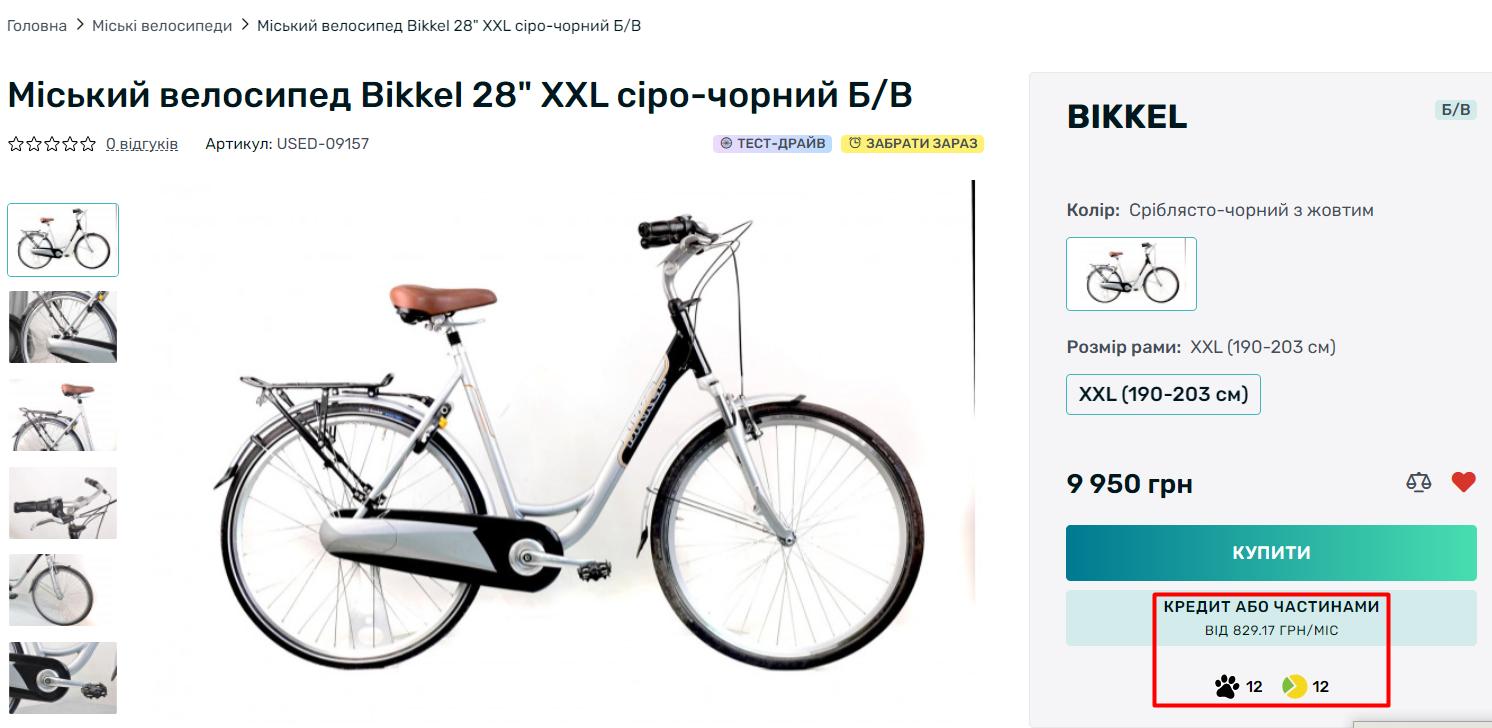1492x728 pixels.
Task: Open Міські велосипеди breadcrumb category
Action: pyautogui.click(x=162, y=25)
